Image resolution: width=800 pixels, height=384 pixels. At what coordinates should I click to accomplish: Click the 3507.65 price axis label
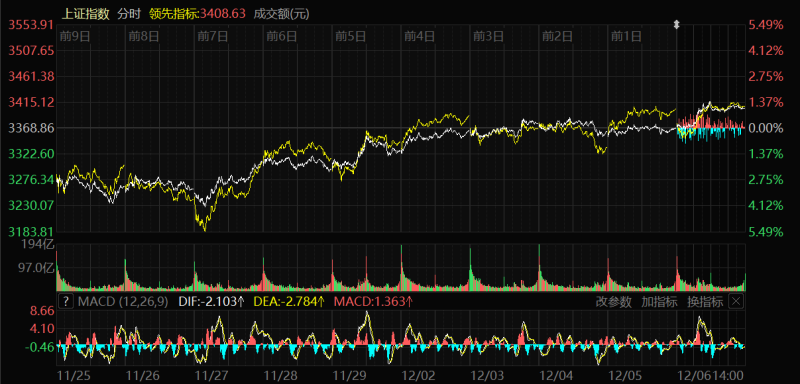31,50
